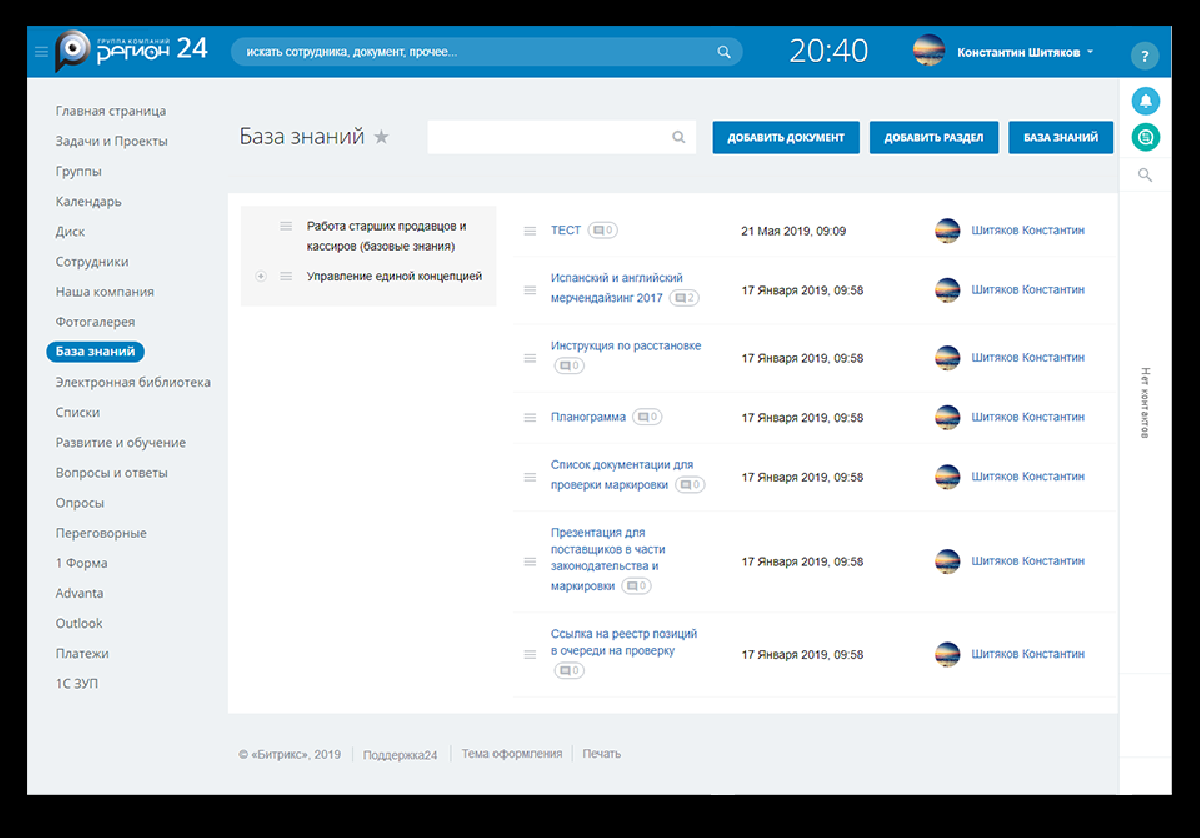Open the green chat icon in the right panel
The image size is (1200, 838).
(1145, 136)
